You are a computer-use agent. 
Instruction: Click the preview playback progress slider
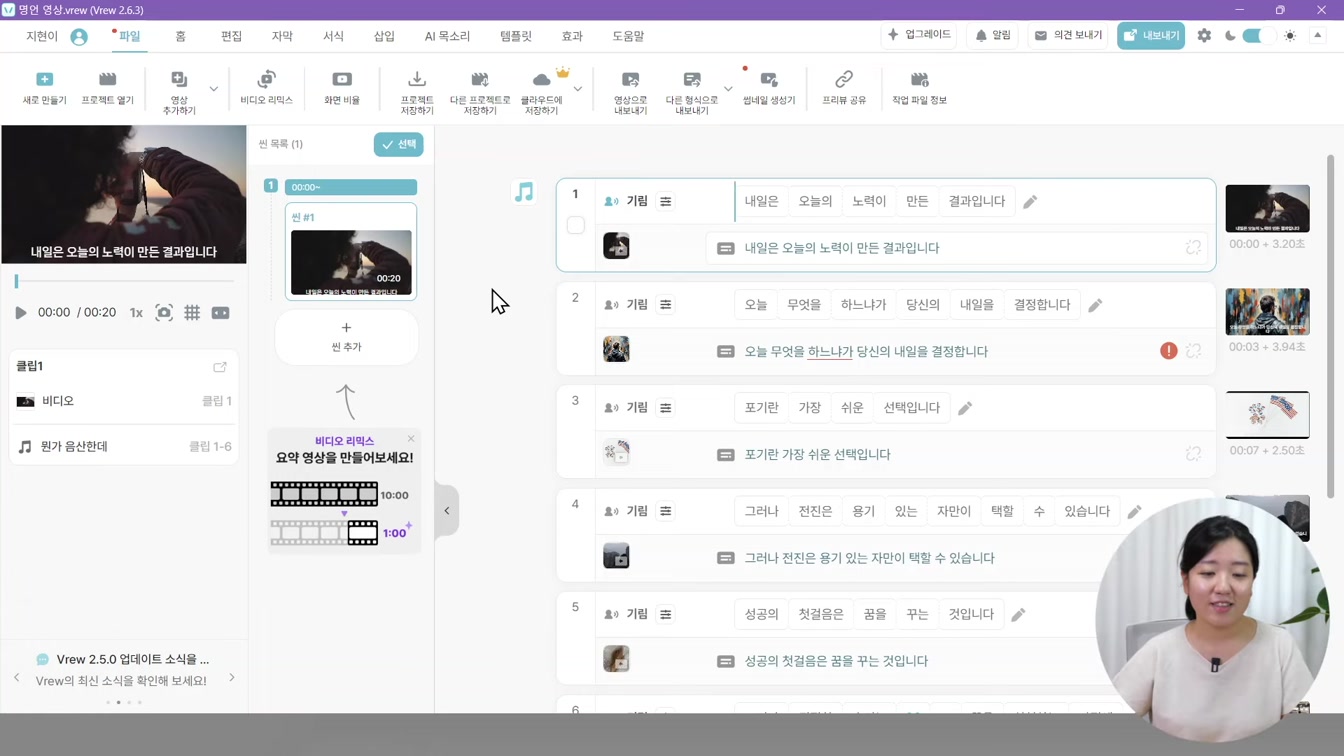[x=124, y=282]
